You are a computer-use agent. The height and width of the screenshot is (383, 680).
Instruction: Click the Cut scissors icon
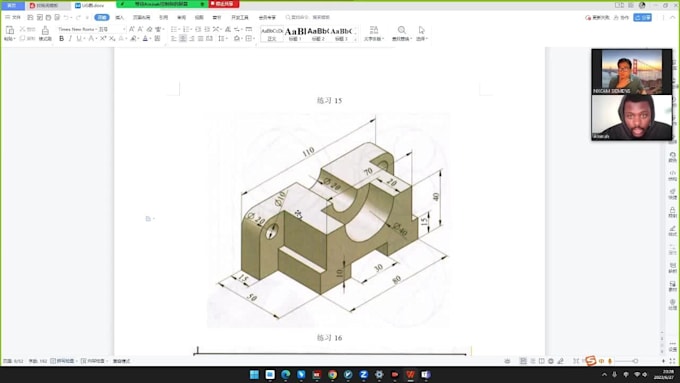pos(22,29)
